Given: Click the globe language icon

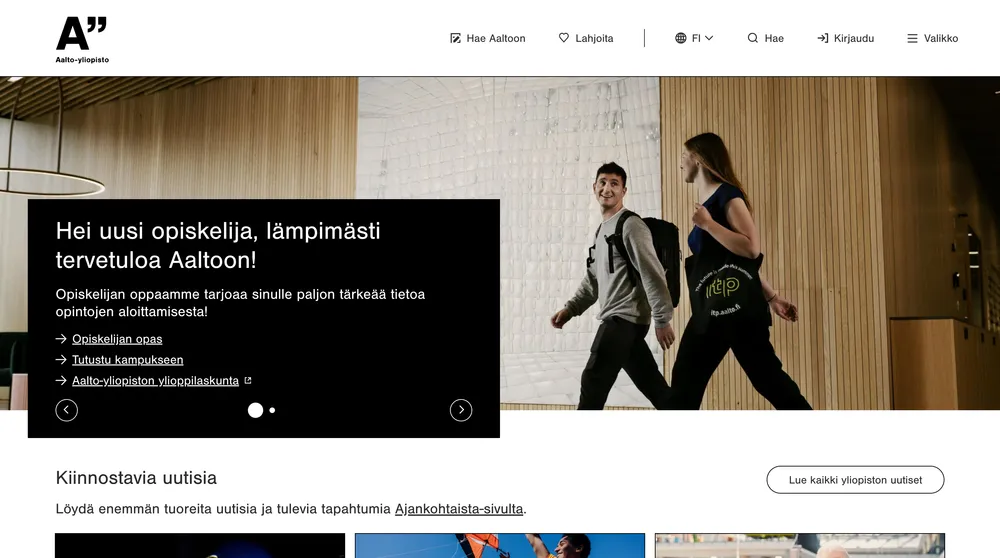Looking at the screenshot, I should (680, 38).
